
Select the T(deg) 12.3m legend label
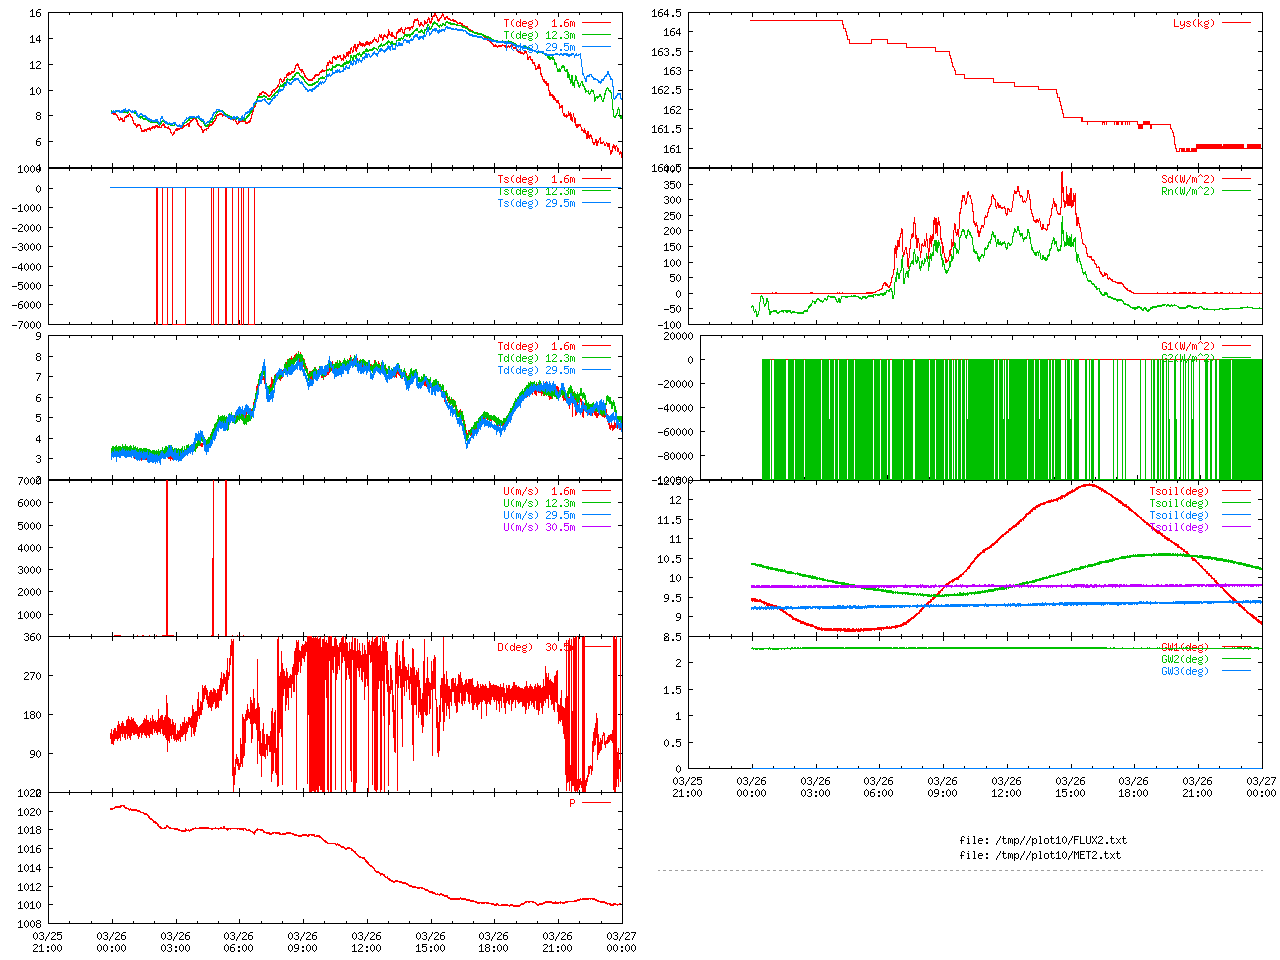[x=539, y=35]
